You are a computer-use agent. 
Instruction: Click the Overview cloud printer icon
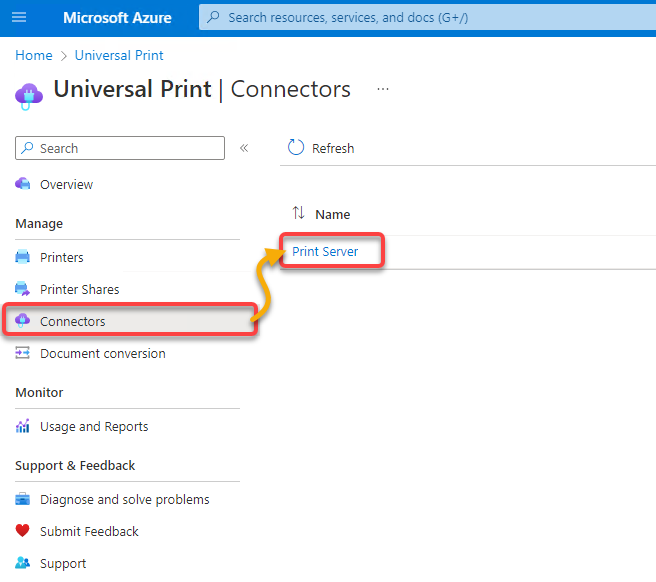[x=23, y=184]
